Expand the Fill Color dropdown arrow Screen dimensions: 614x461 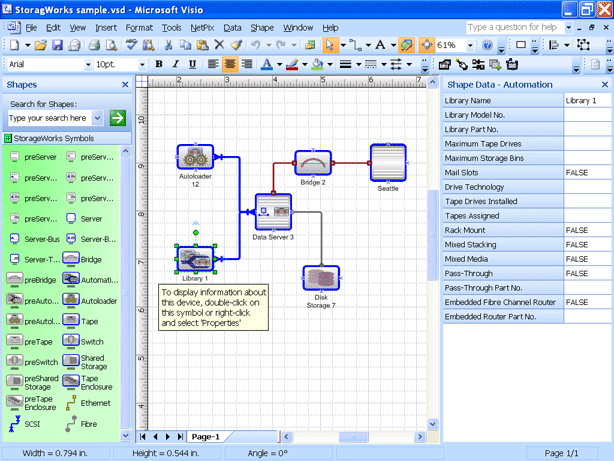pyautogui.click(x=330, y=64)
